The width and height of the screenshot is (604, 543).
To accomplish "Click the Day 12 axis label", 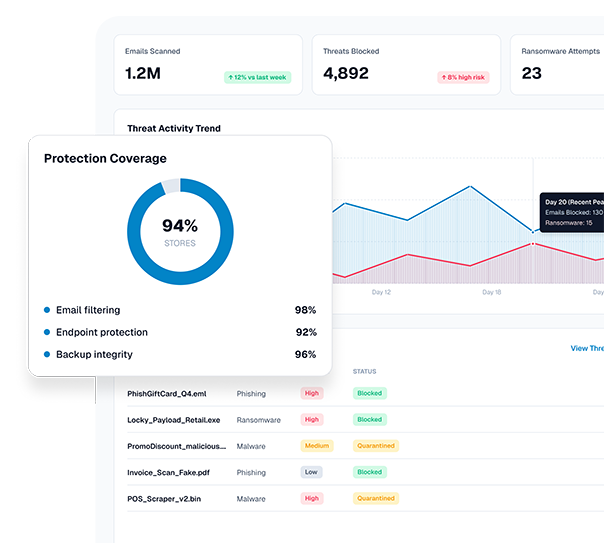I will [x=381, y=292].
